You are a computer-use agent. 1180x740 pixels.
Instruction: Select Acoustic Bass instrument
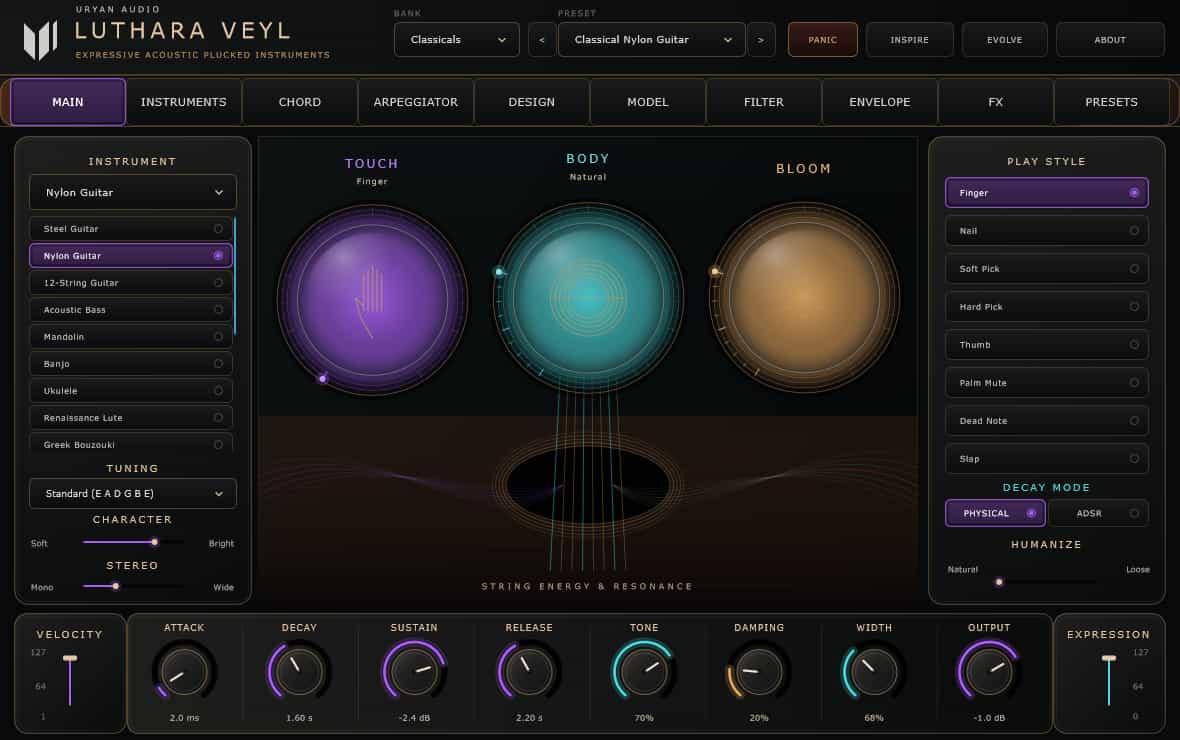(131, 310)
